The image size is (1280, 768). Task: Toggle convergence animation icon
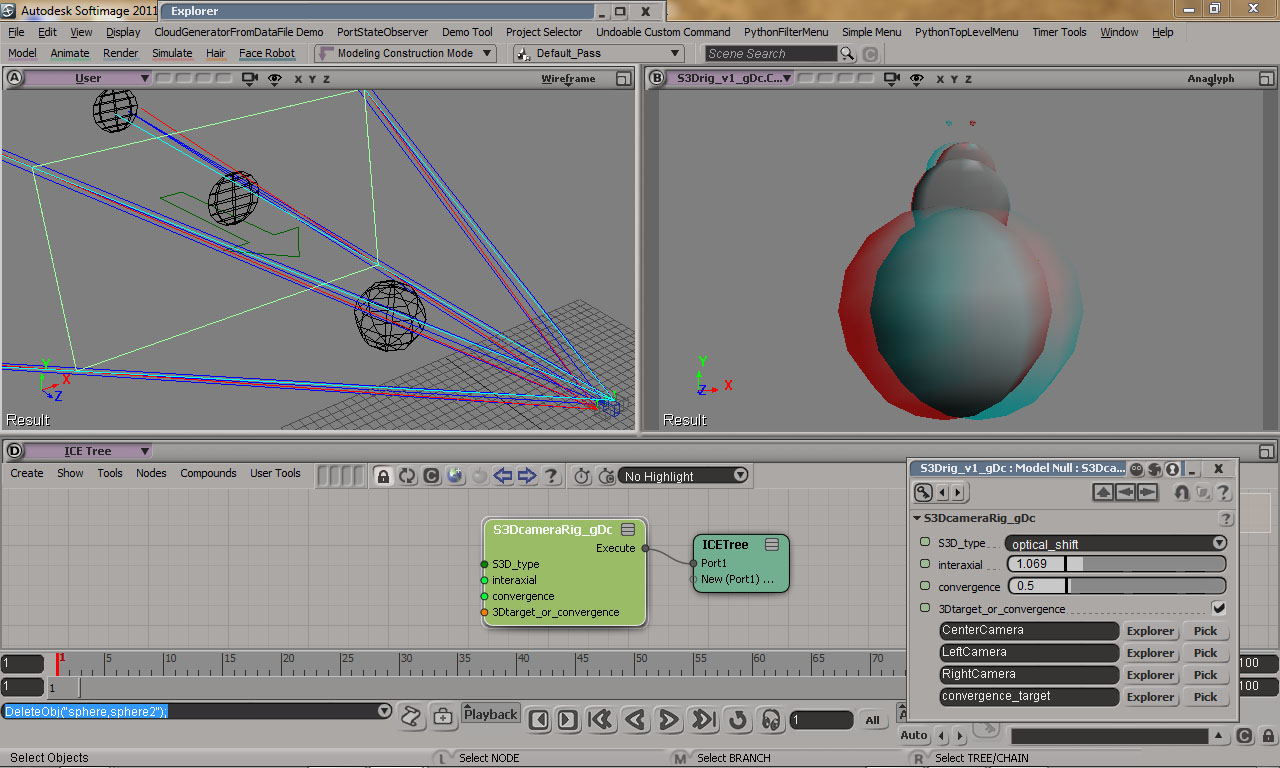925,586
